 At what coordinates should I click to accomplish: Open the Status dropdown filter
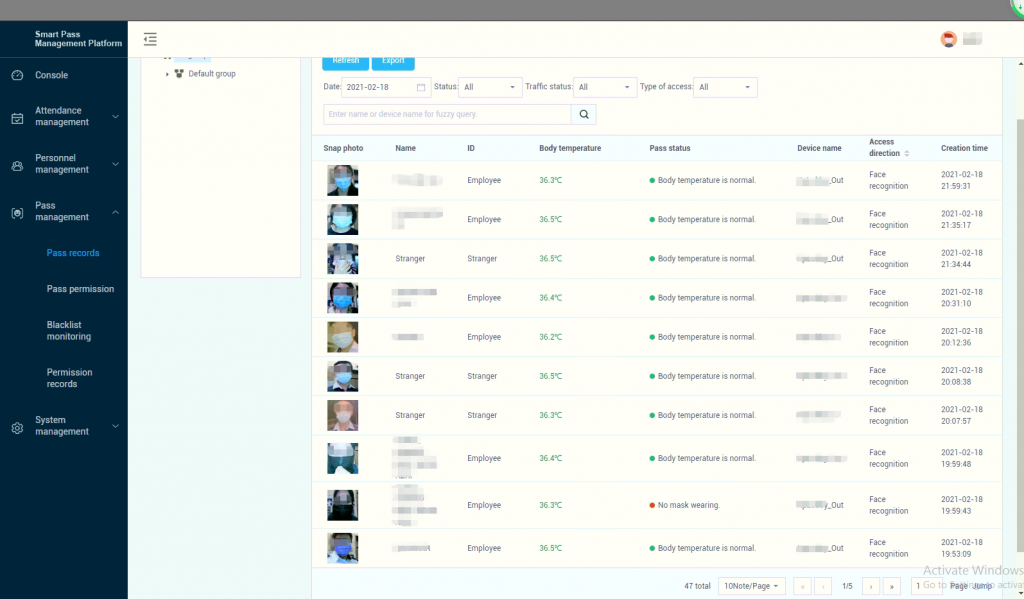coord(491,88)
